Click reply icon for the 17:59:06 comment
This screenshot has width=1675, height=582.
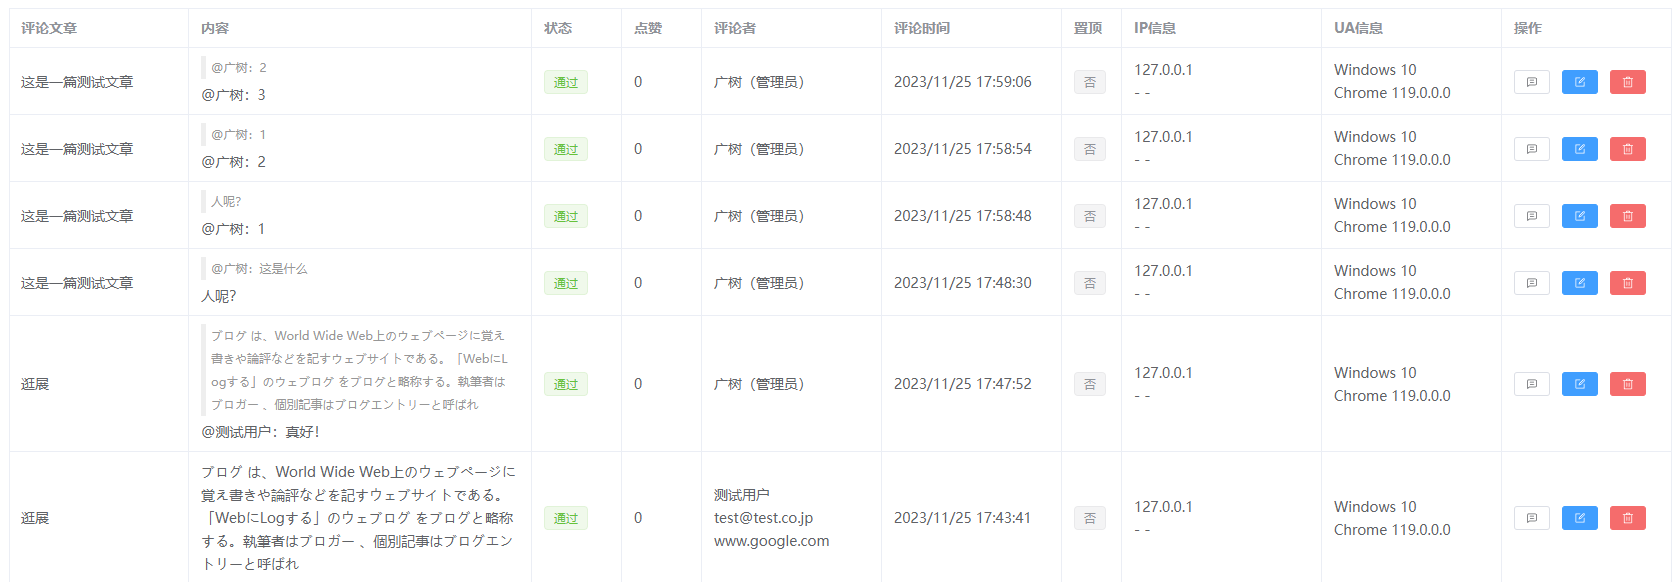click(x=1531, y=82)
